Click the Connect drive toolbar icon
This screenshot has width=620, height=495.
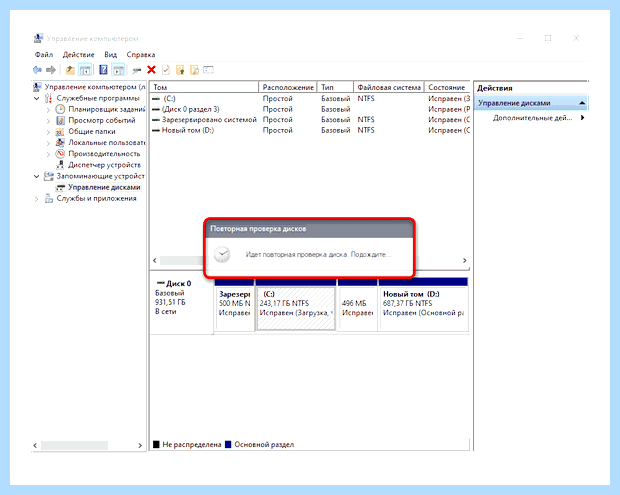[137, 70]
